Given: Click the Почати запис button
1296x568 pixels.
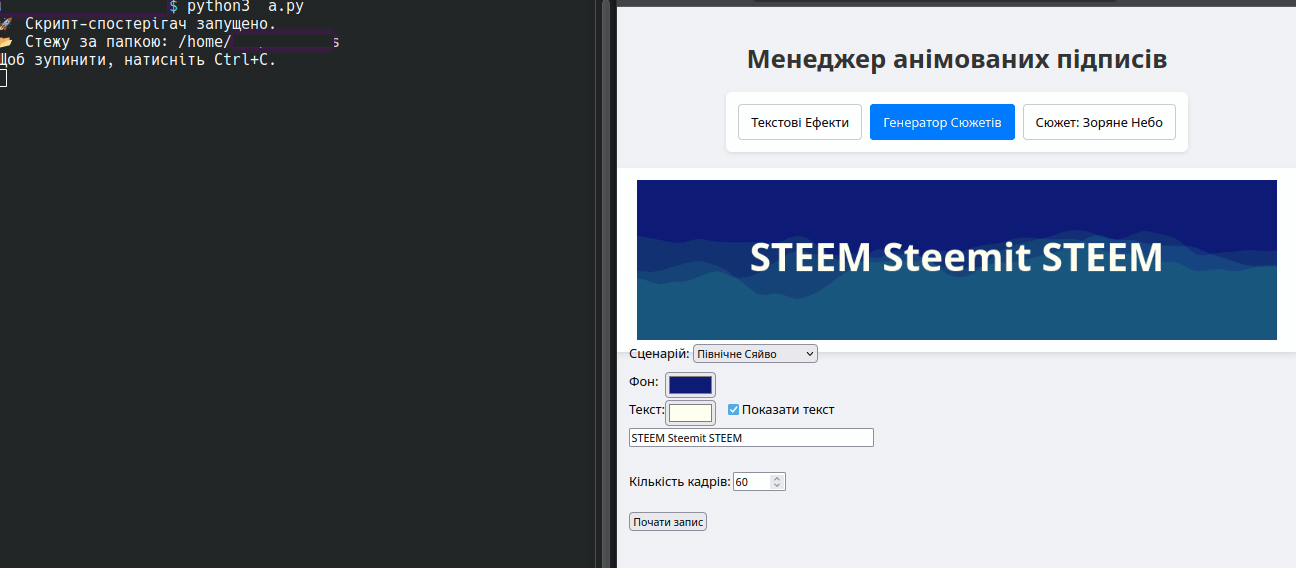Looking at the screenshot, I should coord(668,522).
